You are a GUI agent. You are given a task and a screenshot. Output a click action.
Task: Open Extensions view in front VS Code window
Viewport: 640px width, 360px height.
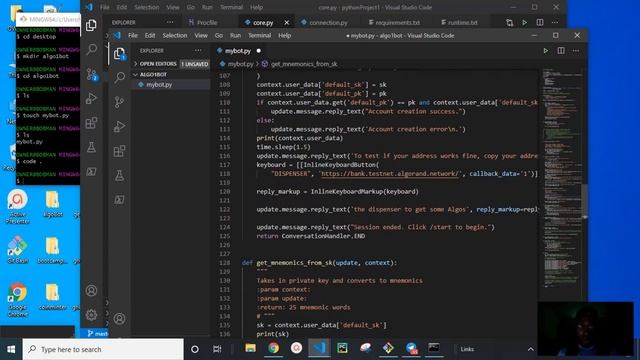tap(119, 151)
